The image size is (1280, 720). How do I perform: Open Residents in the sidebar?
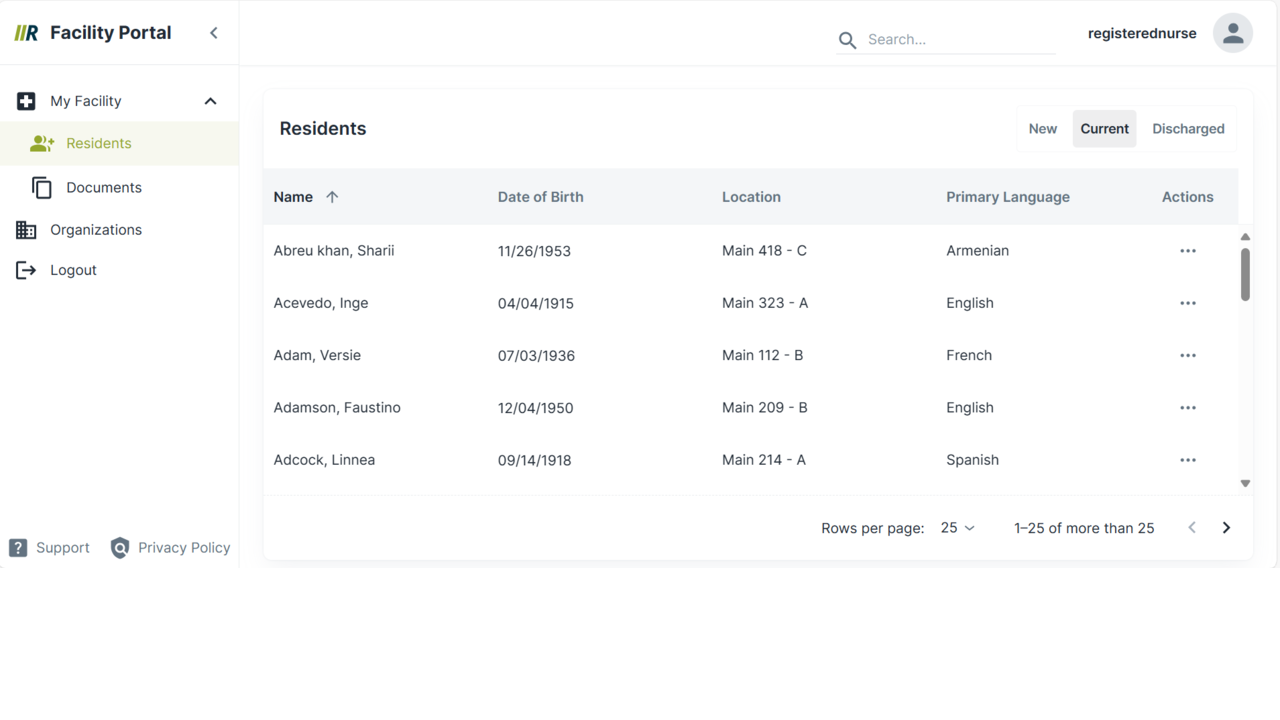[119, 144]
